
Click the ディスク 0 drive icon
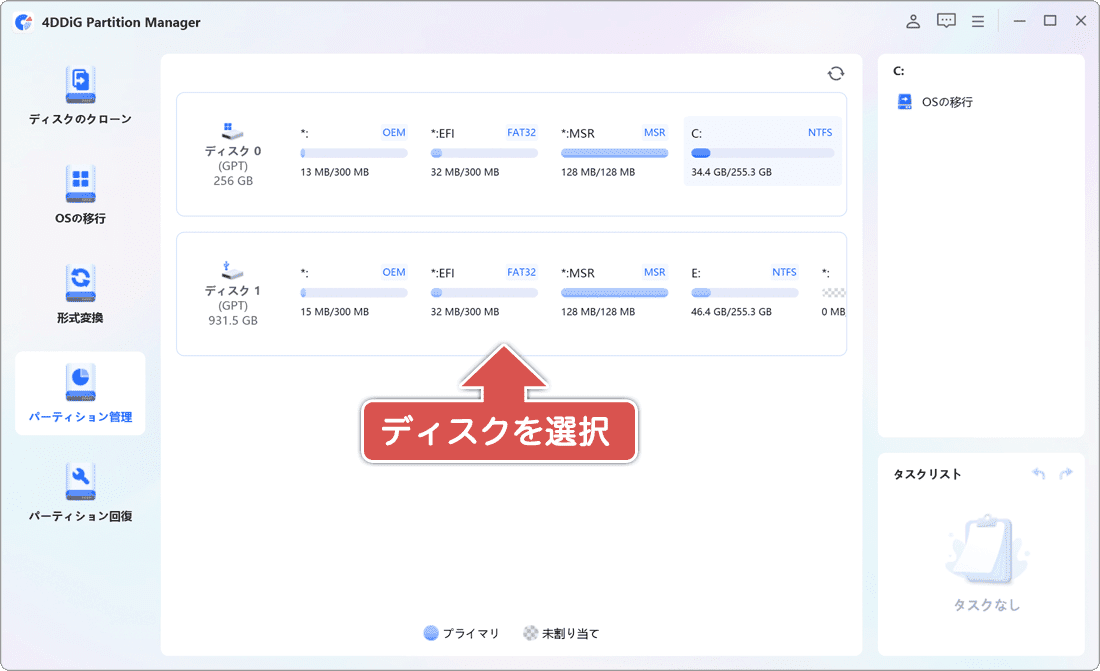tap(233, 131)
